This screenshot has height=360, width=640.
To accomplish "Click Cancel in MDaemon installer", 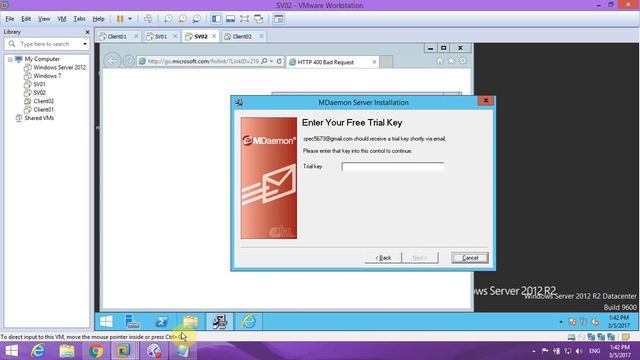I will [470, 258].
